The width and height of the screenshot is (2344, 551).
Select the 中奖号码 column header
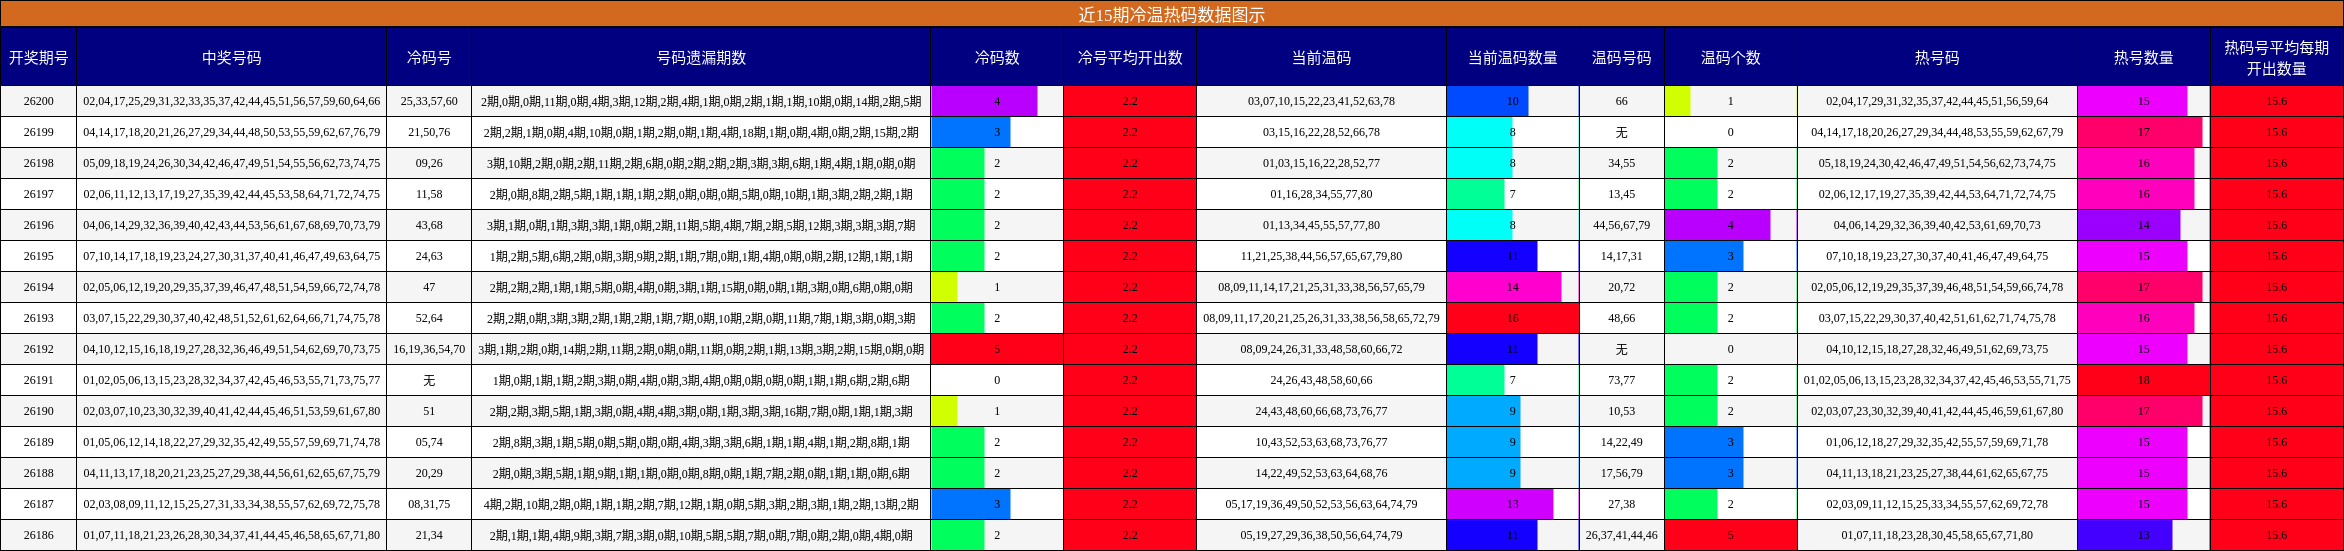pyautogui.click(x=232, y=58)
